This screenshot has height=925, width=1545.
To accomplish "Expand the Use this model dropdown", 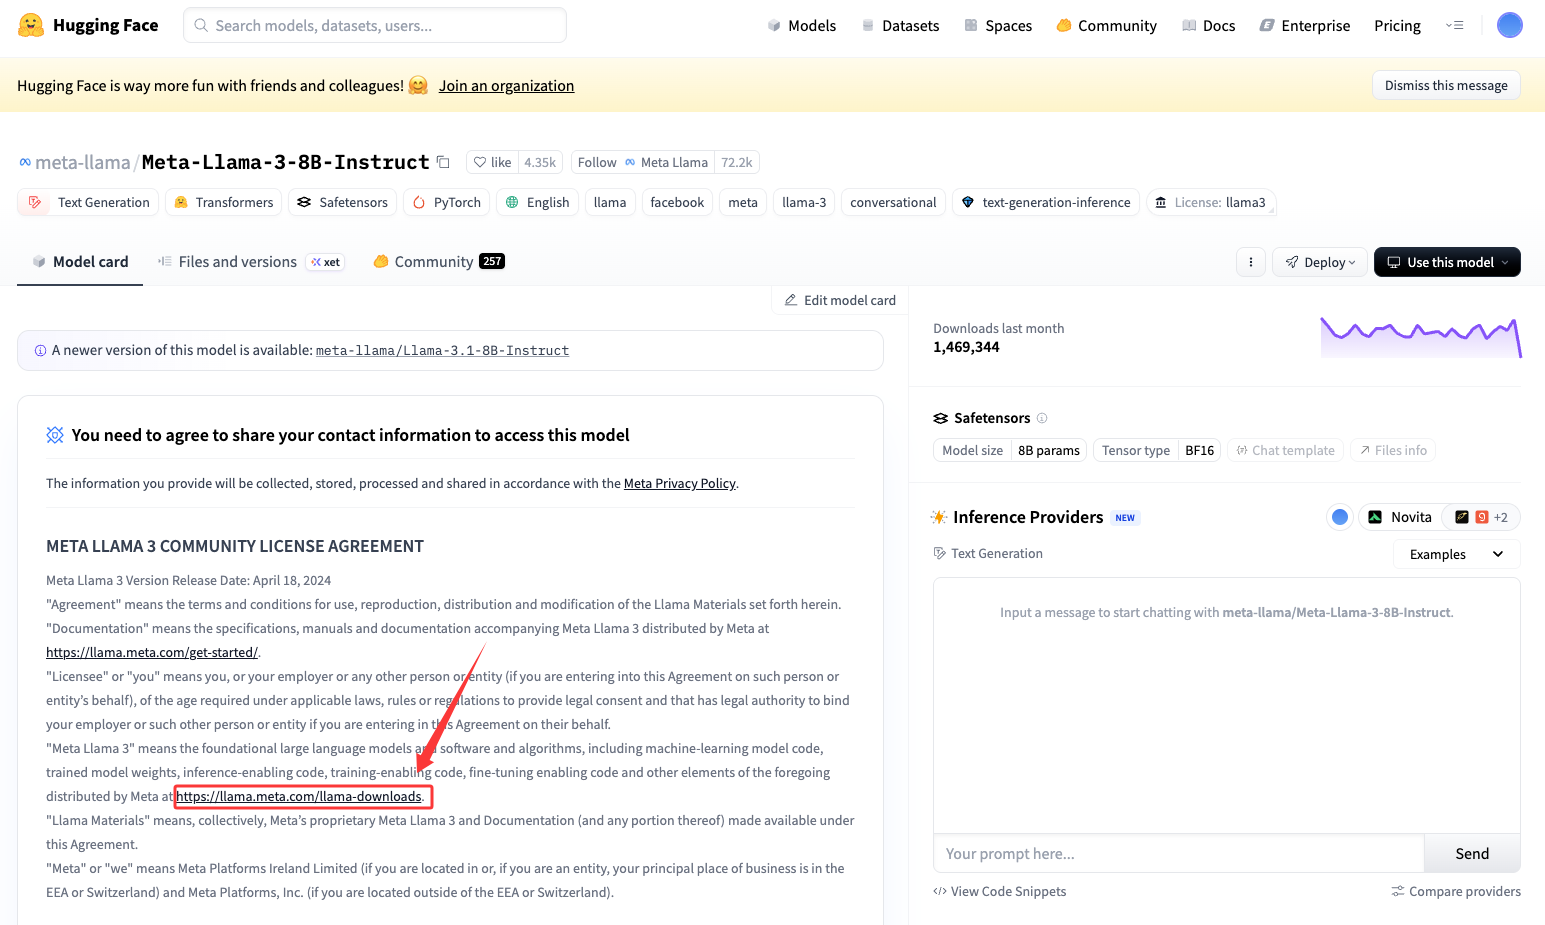I will tap(1447, 262).
